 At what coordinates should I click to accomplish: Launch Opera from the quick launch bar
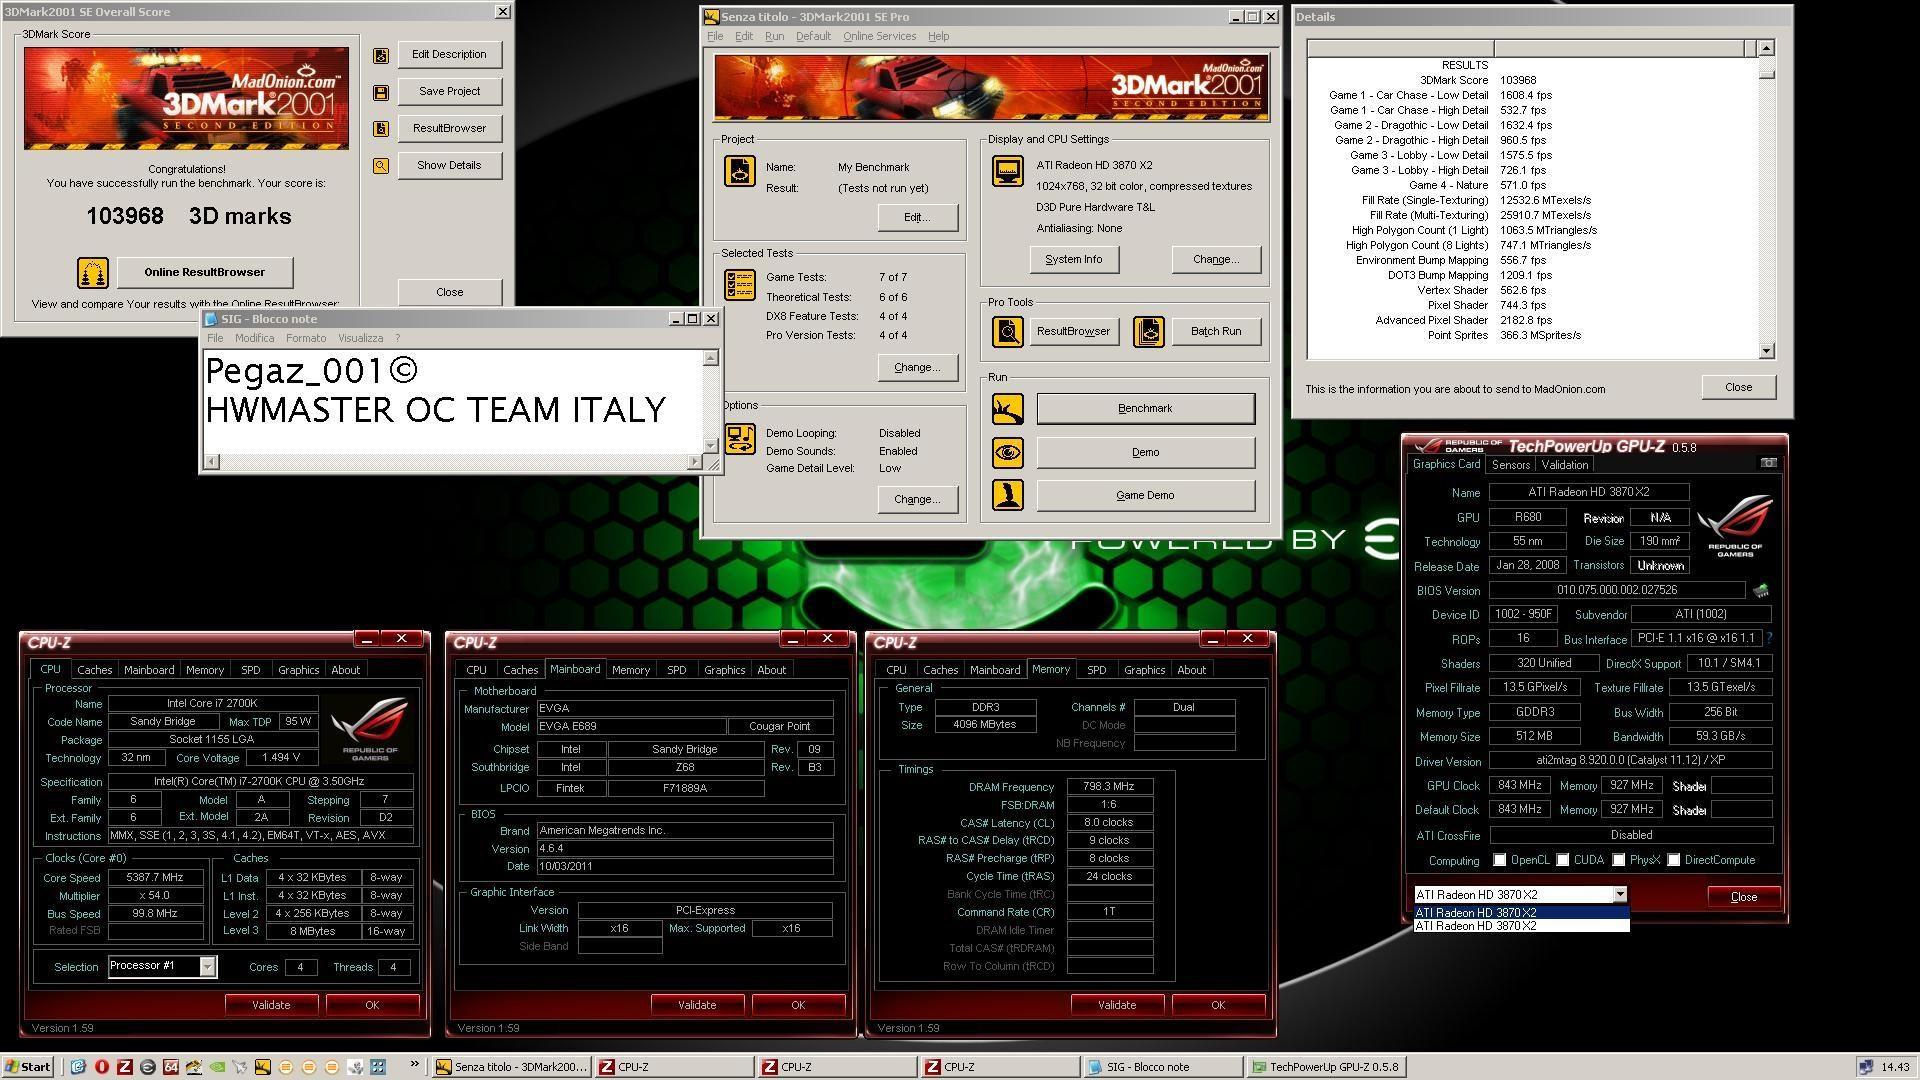[101, 1067]
